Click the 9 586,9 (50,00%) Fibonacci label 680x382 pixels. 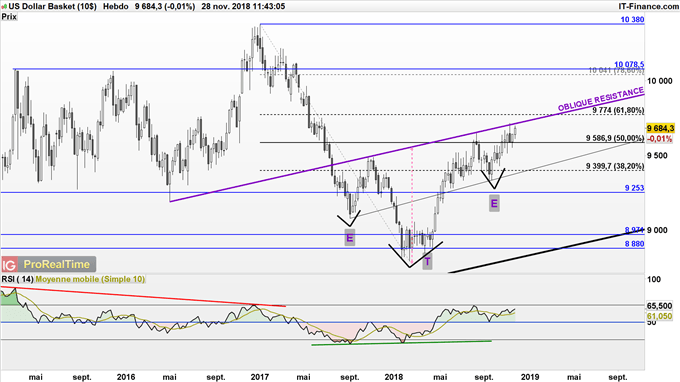tap(615, 138)
